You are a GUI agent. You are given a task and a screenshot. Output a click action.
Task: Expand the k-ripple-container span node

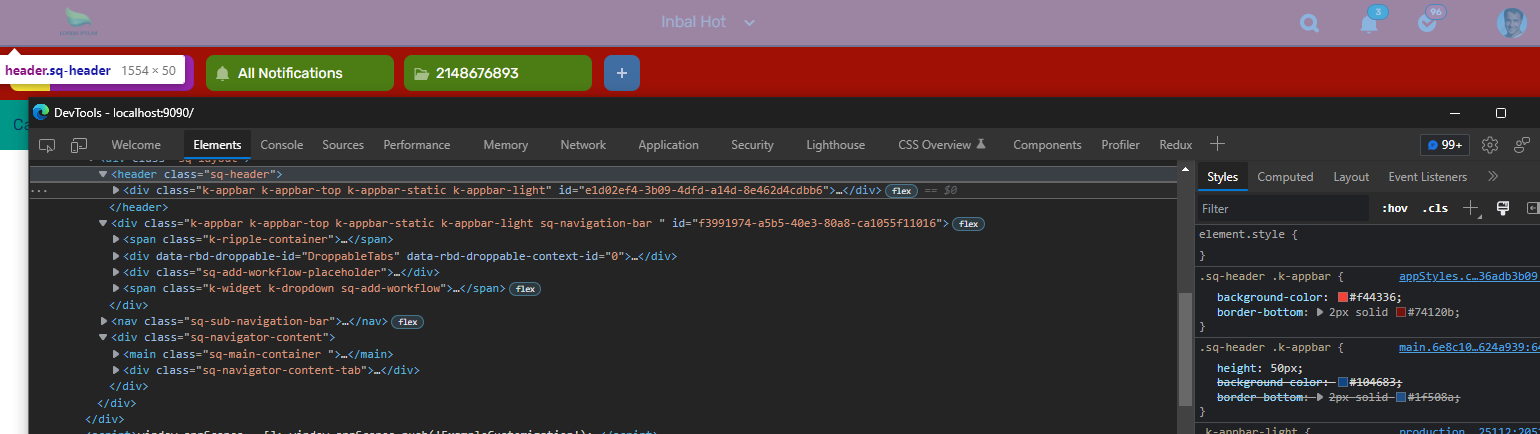coord(116,240)
